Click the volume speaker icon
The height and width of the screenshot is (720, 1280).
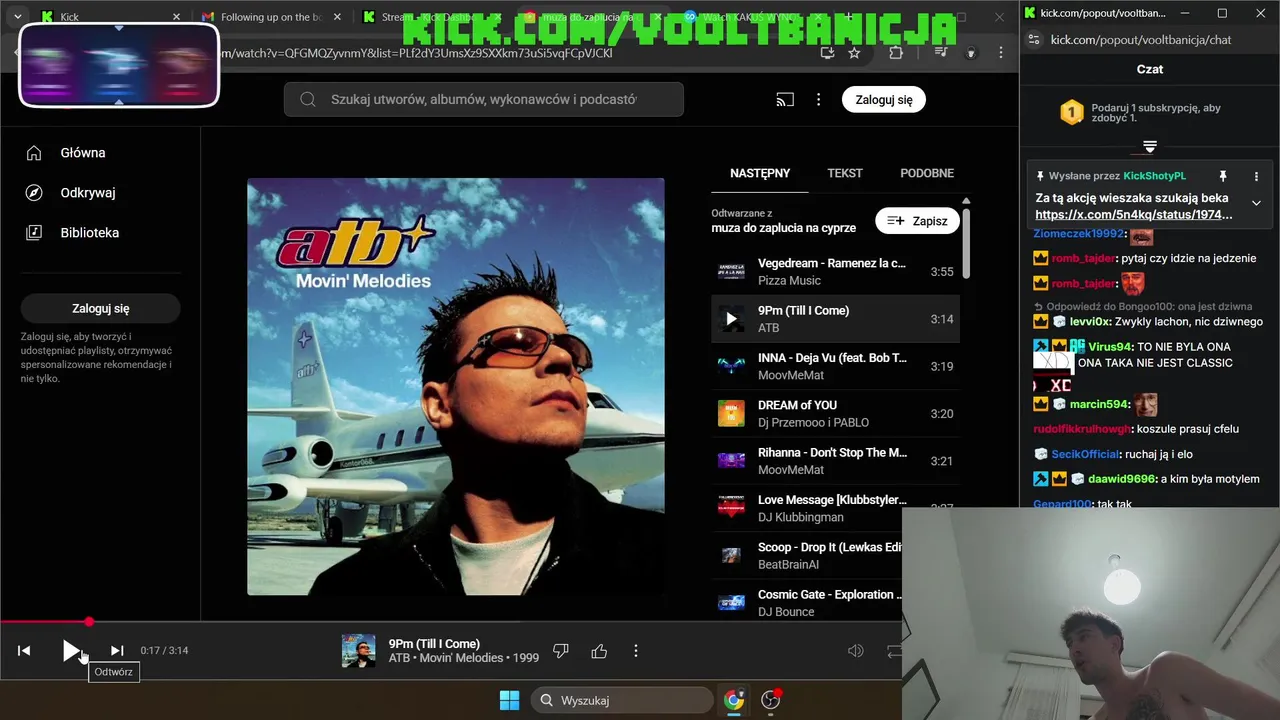(x=856, y=651)
